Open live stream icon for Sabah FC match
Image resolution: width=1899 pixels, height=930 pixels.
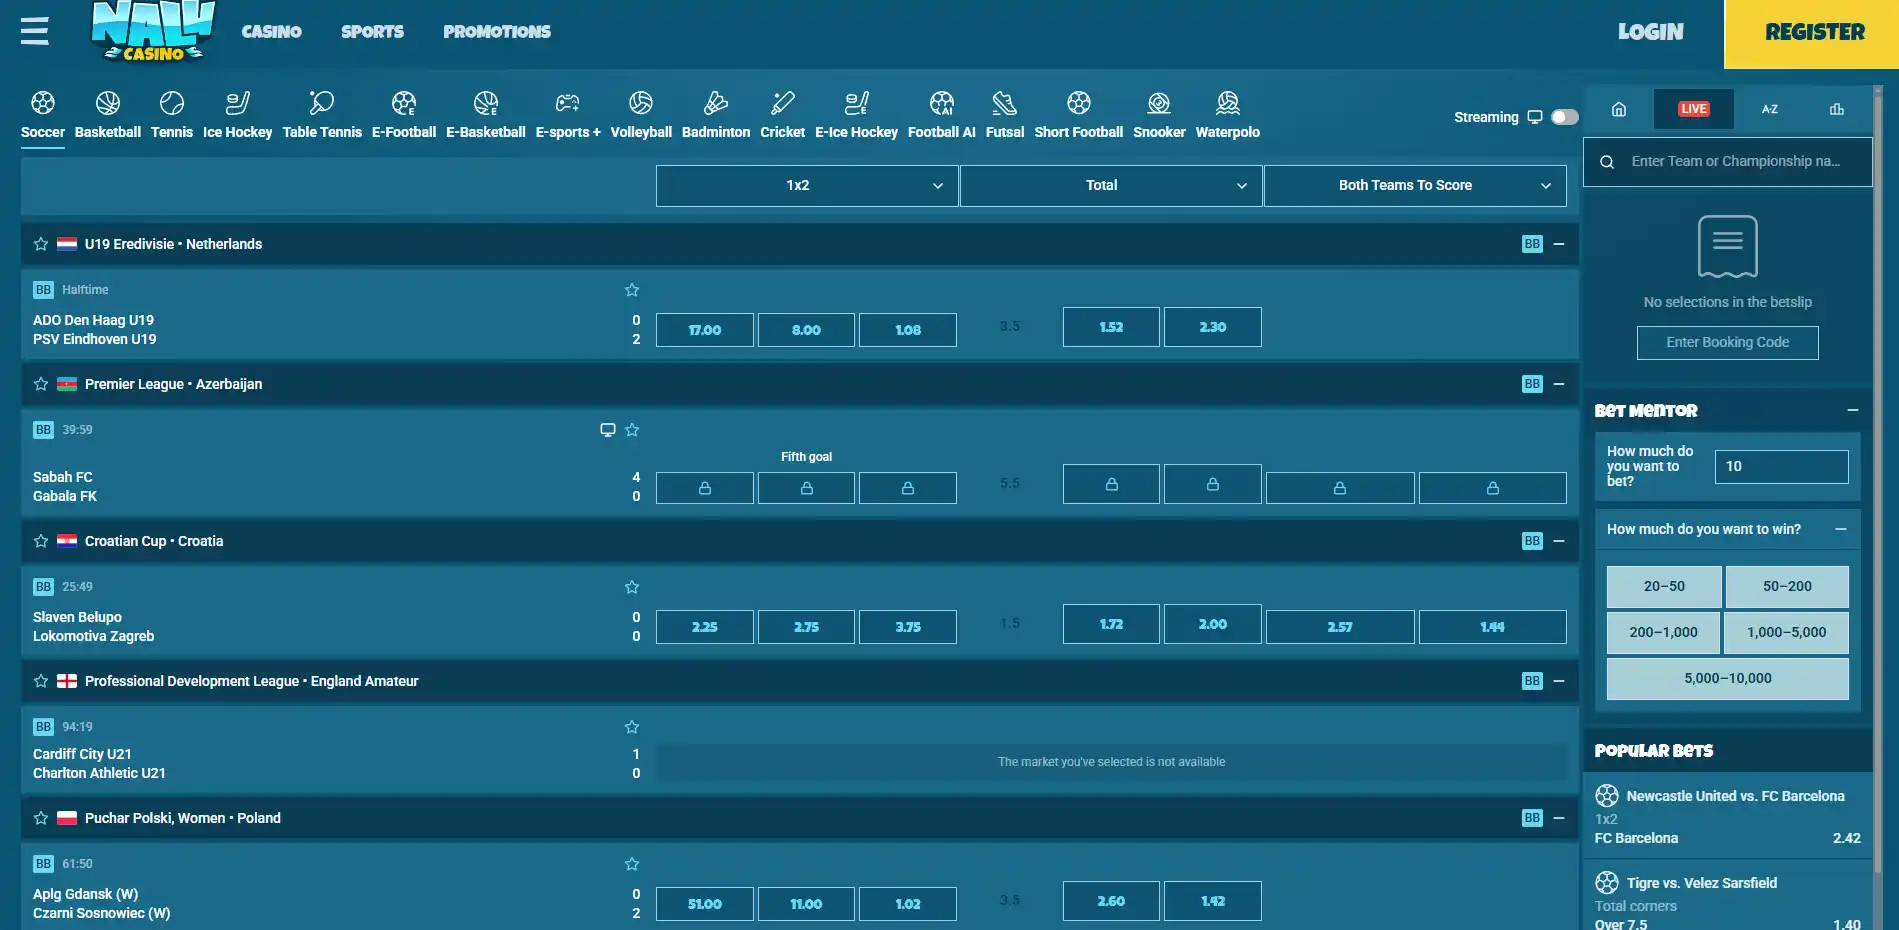[607, 430]
